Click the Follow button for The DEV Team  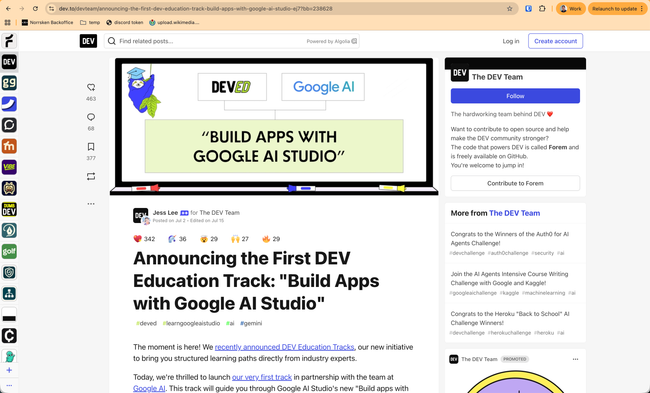(515, 96)
